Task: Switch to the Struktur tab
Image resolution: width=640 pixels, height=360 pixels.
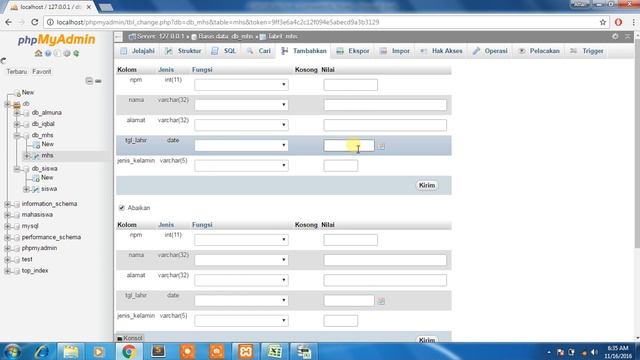Action: click(x=183, y=51)
